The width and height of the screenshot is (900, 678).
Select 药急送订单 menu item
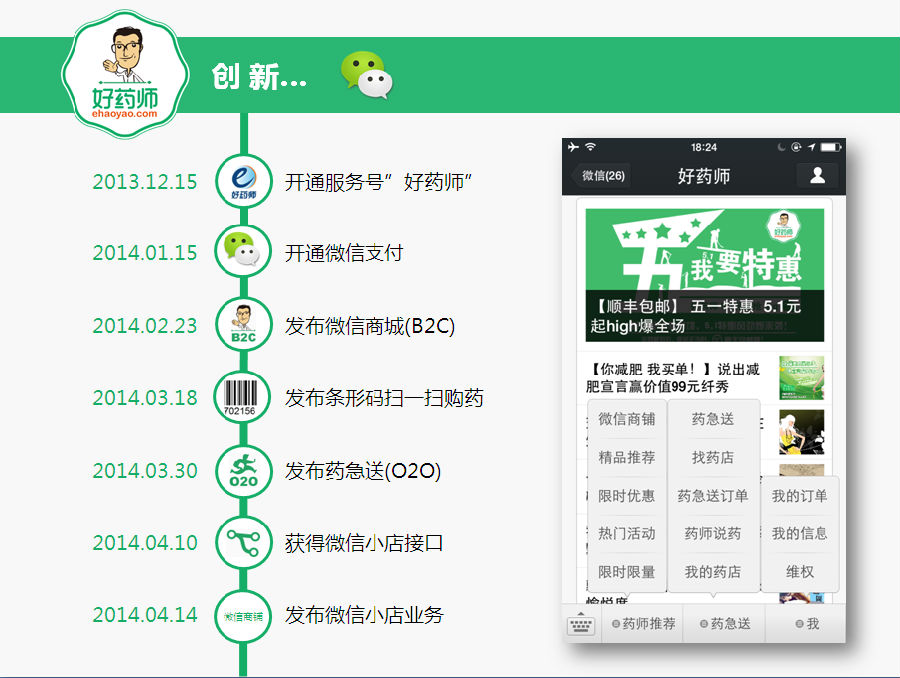pyautogui.click(x=713, y=496)
